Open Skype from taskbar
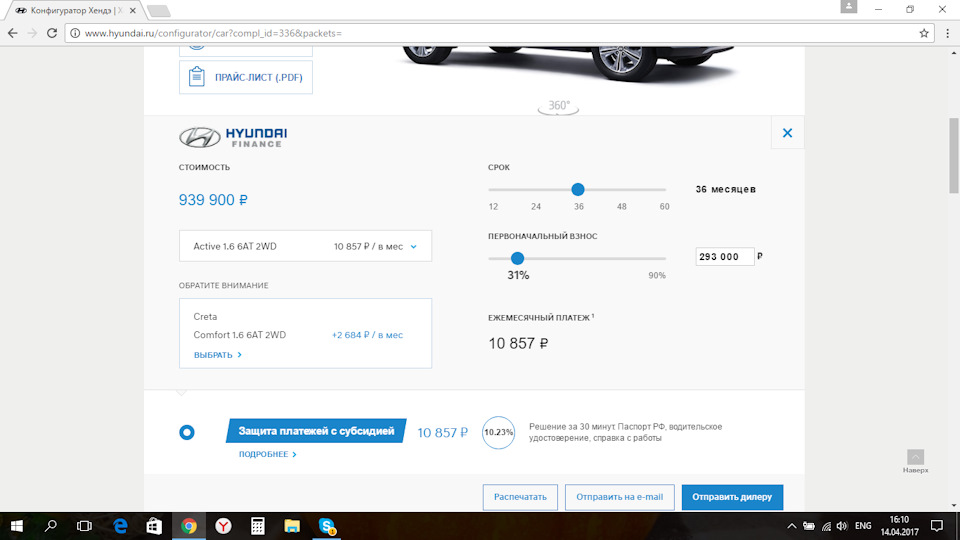 (x=327, y=526)
